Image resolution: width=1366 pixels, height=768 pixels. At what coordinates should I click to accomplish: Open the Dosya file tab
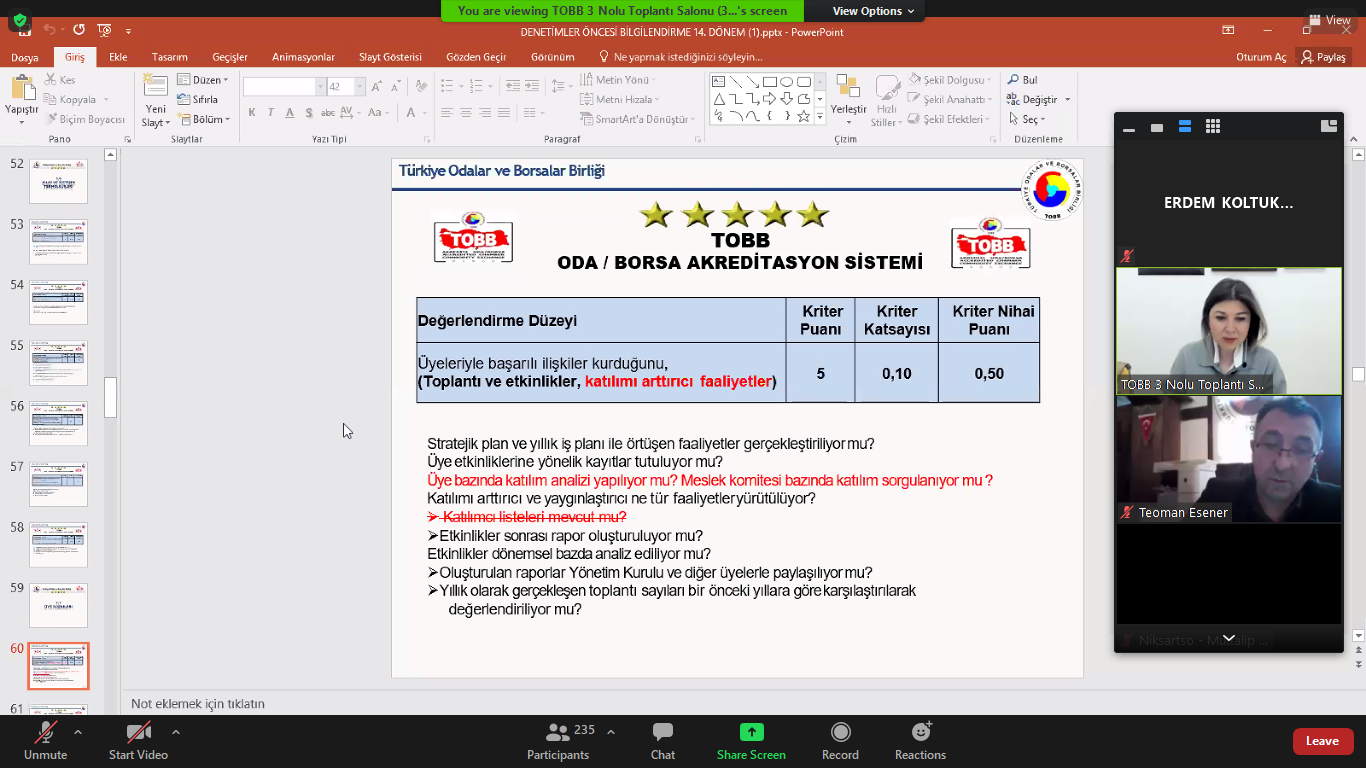(25, 57)
